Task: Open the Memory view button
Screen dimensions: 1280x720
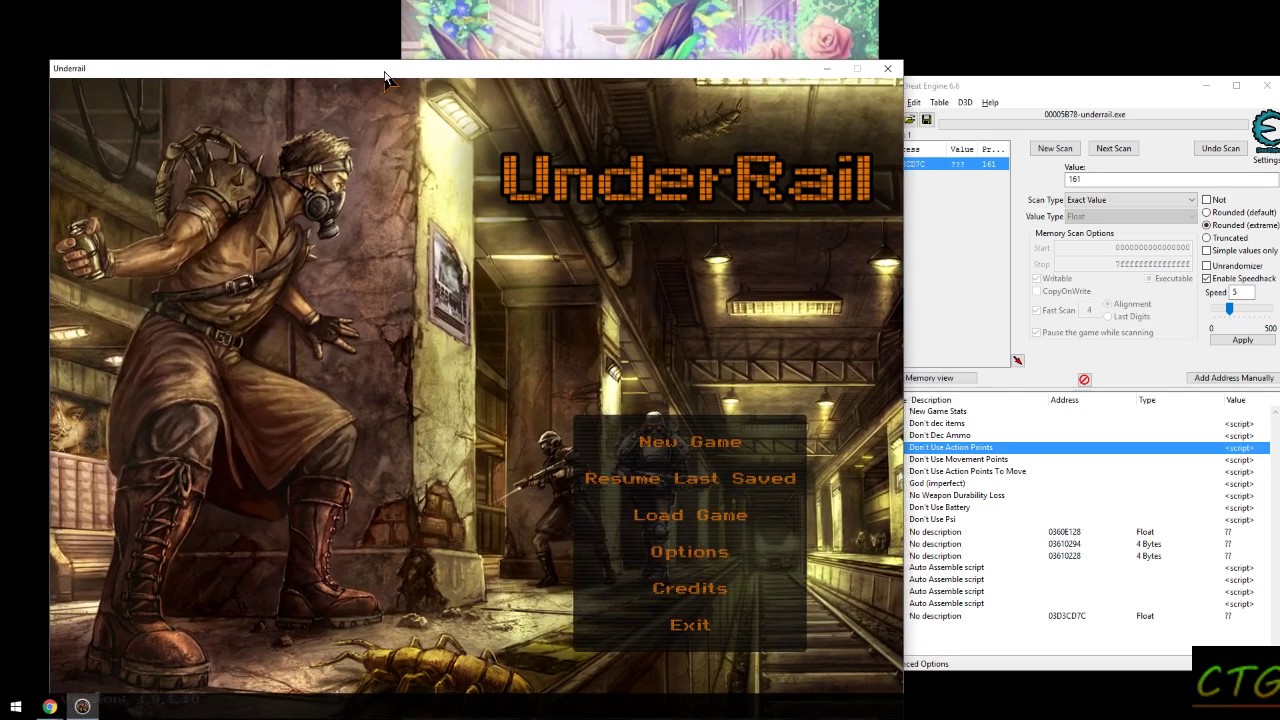Action: coord(940,378)
